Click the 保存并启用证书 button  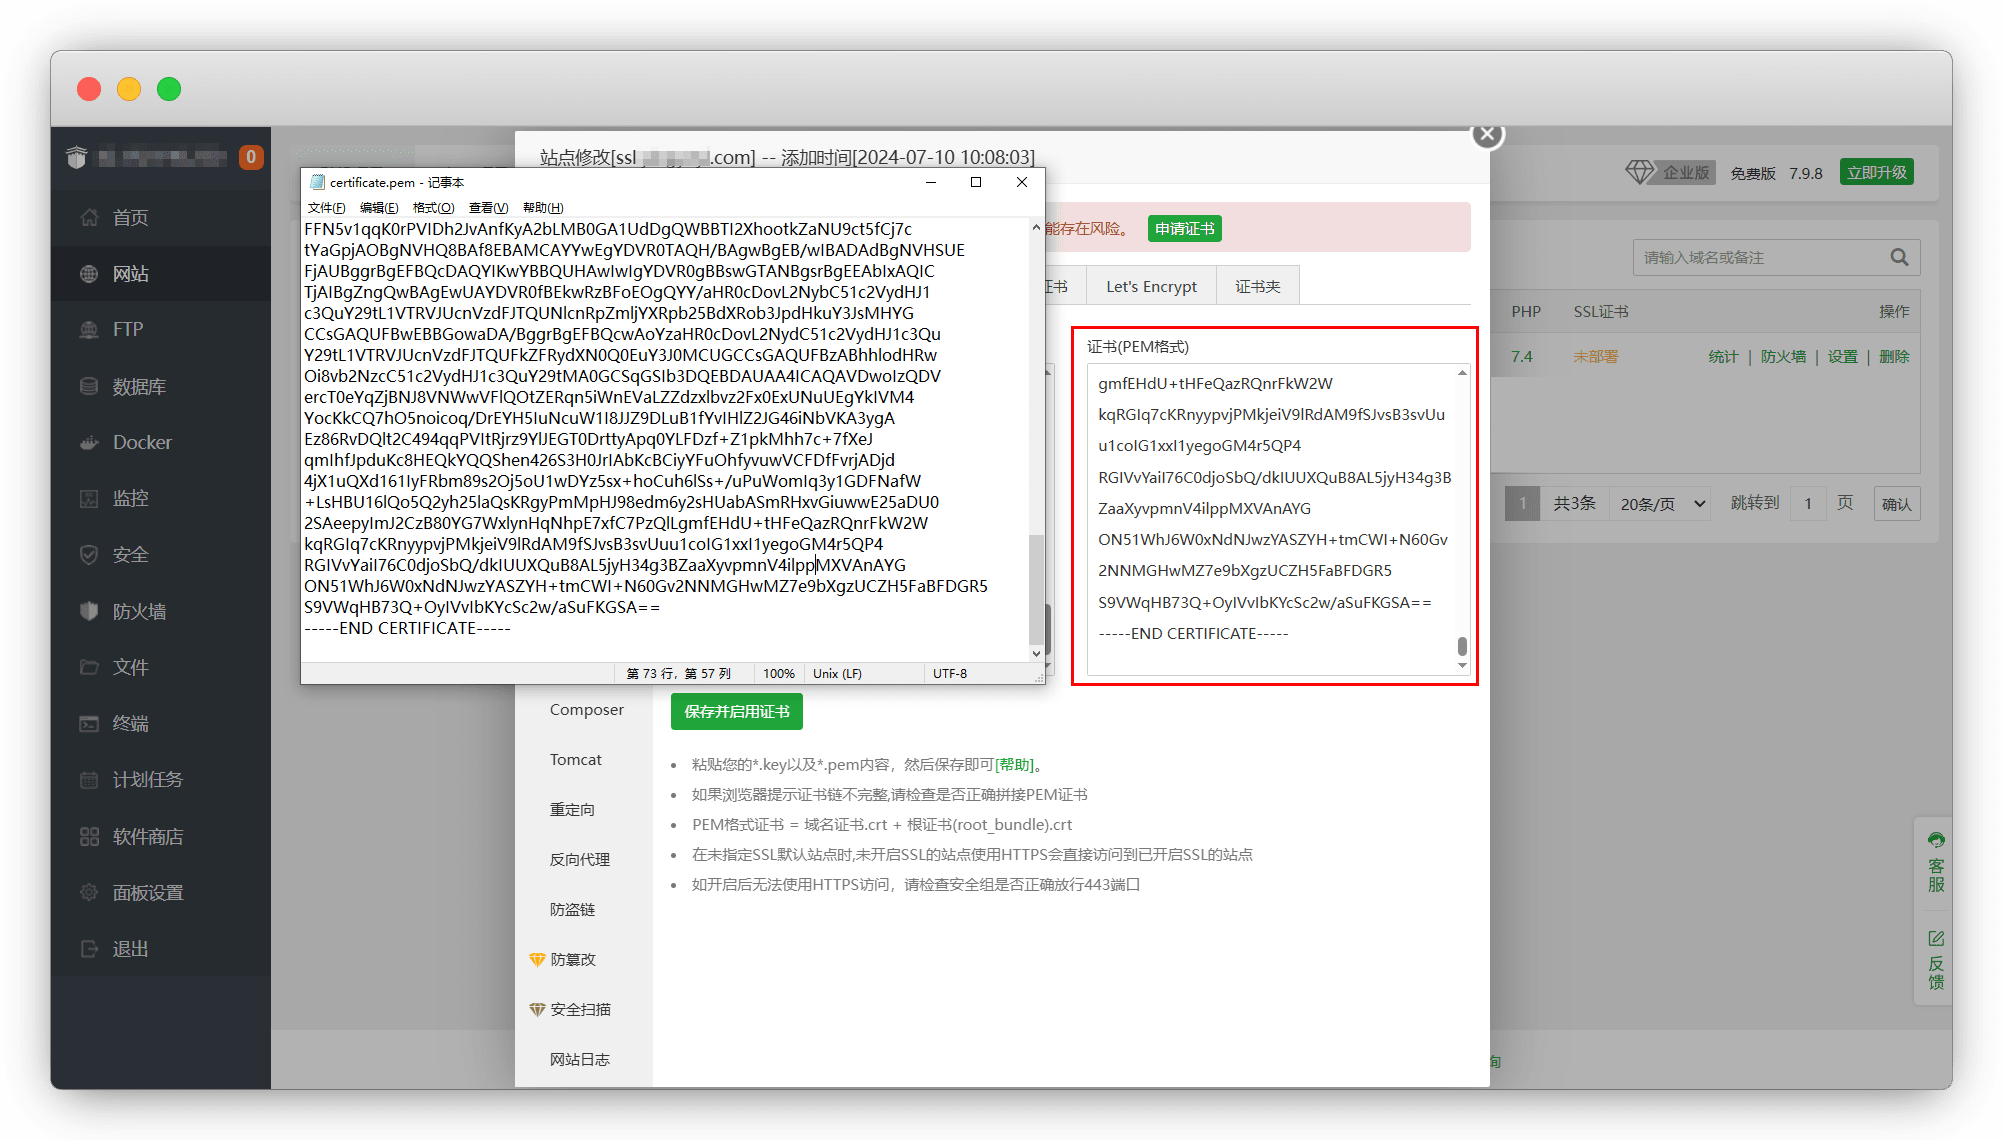click(x=737, y=712)
